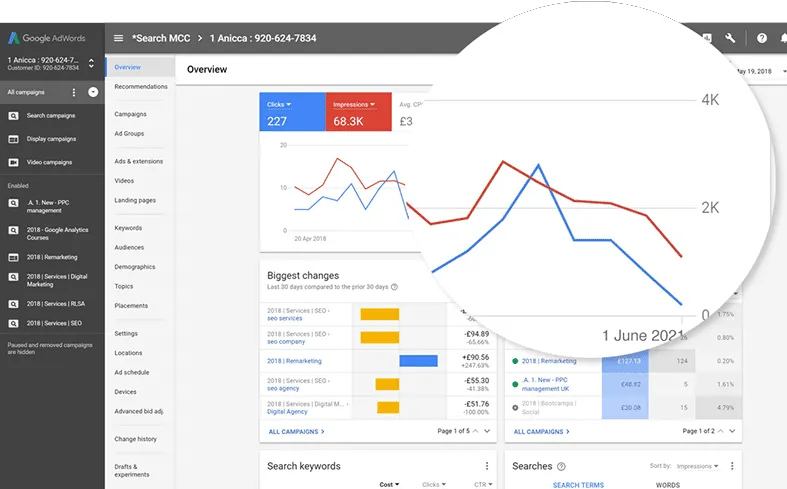The width and height of the screenshot is (787, 489).
Task: Open Drafts & experiments page
Action: [x=132, y=470]
